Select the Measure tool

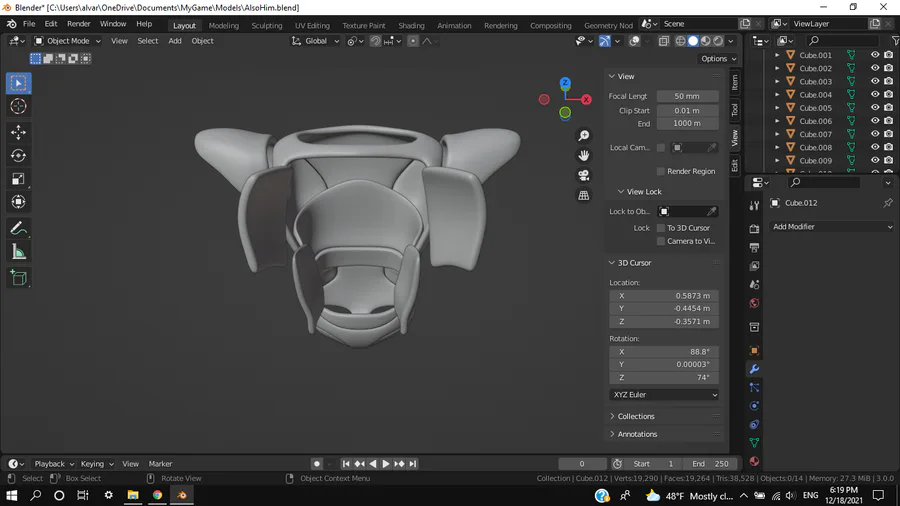pos(18,251)
